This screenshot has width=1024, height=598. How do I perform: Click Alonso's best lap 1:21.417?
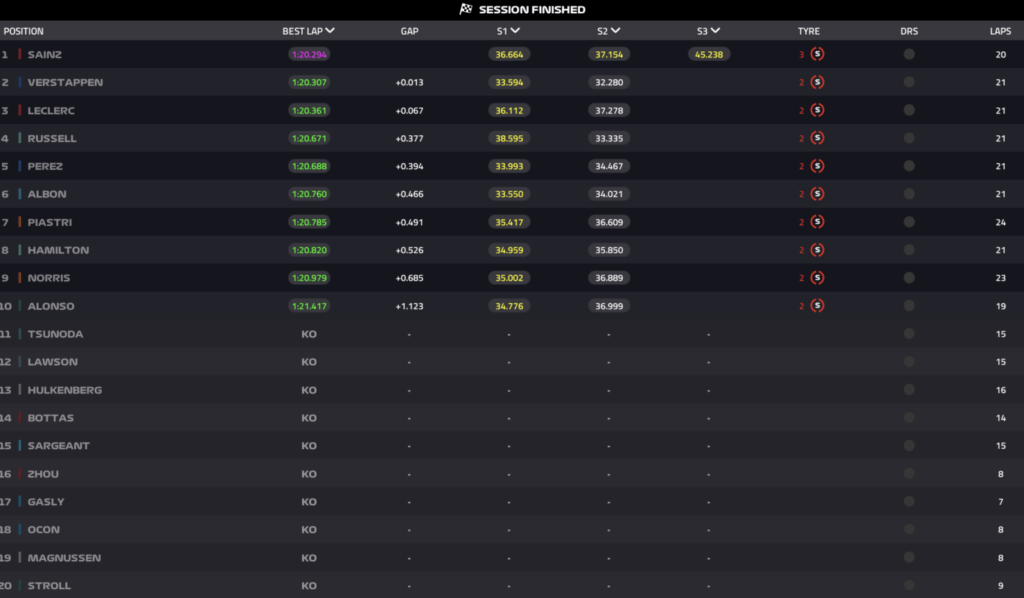point(309,306)
